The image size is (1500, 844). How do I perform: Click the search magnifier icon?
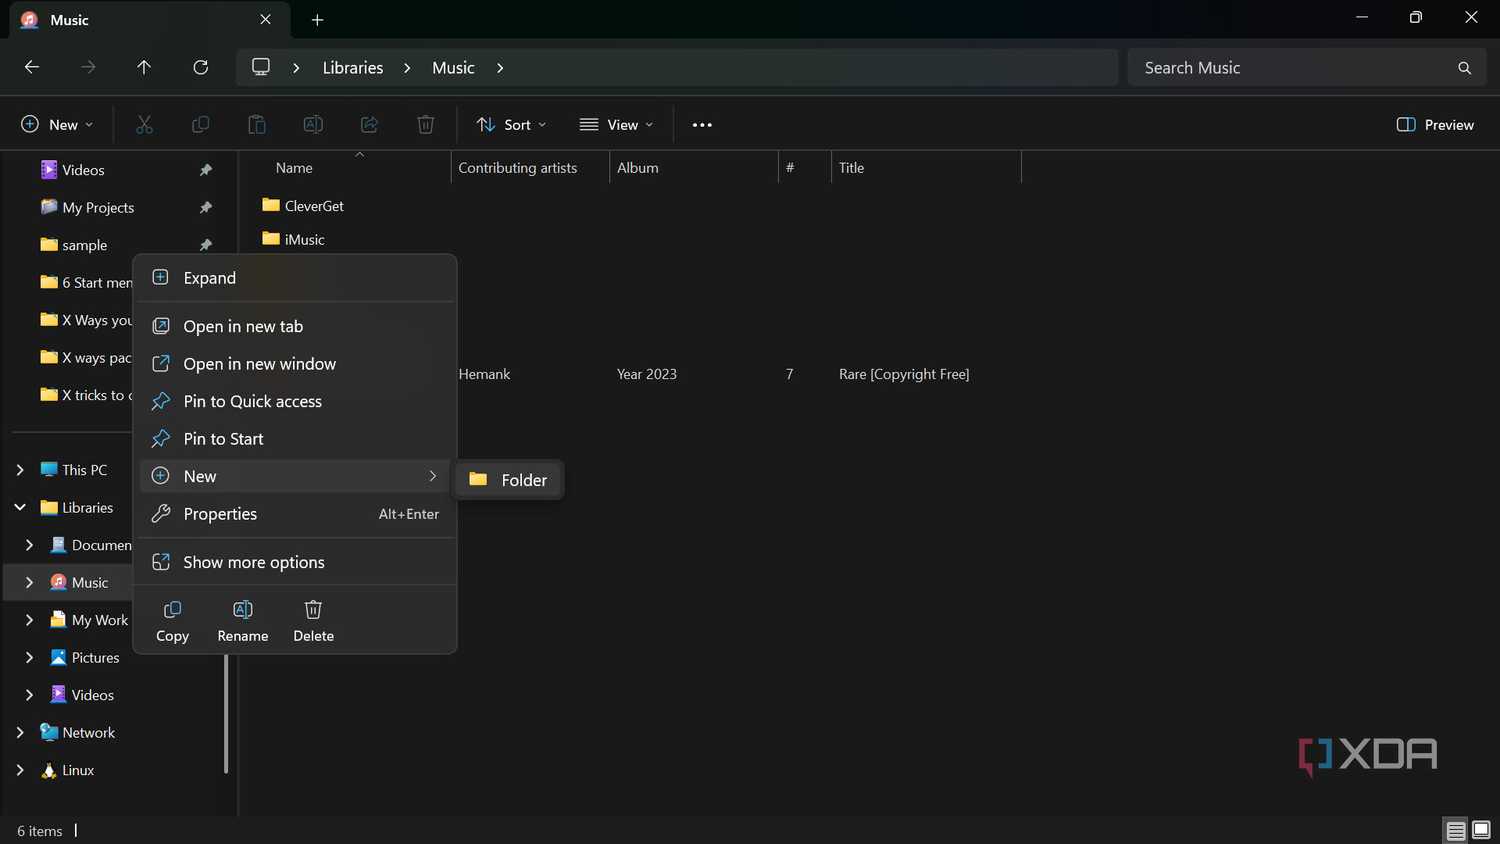tap(1464, 68)
